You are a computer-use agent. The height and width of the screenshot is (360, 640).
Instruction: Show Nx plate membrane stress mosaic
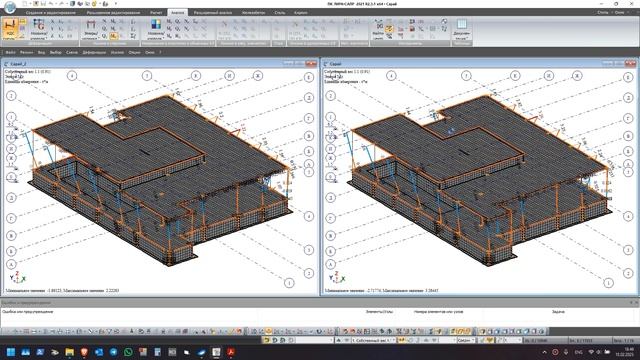click(x=187, y=22)
